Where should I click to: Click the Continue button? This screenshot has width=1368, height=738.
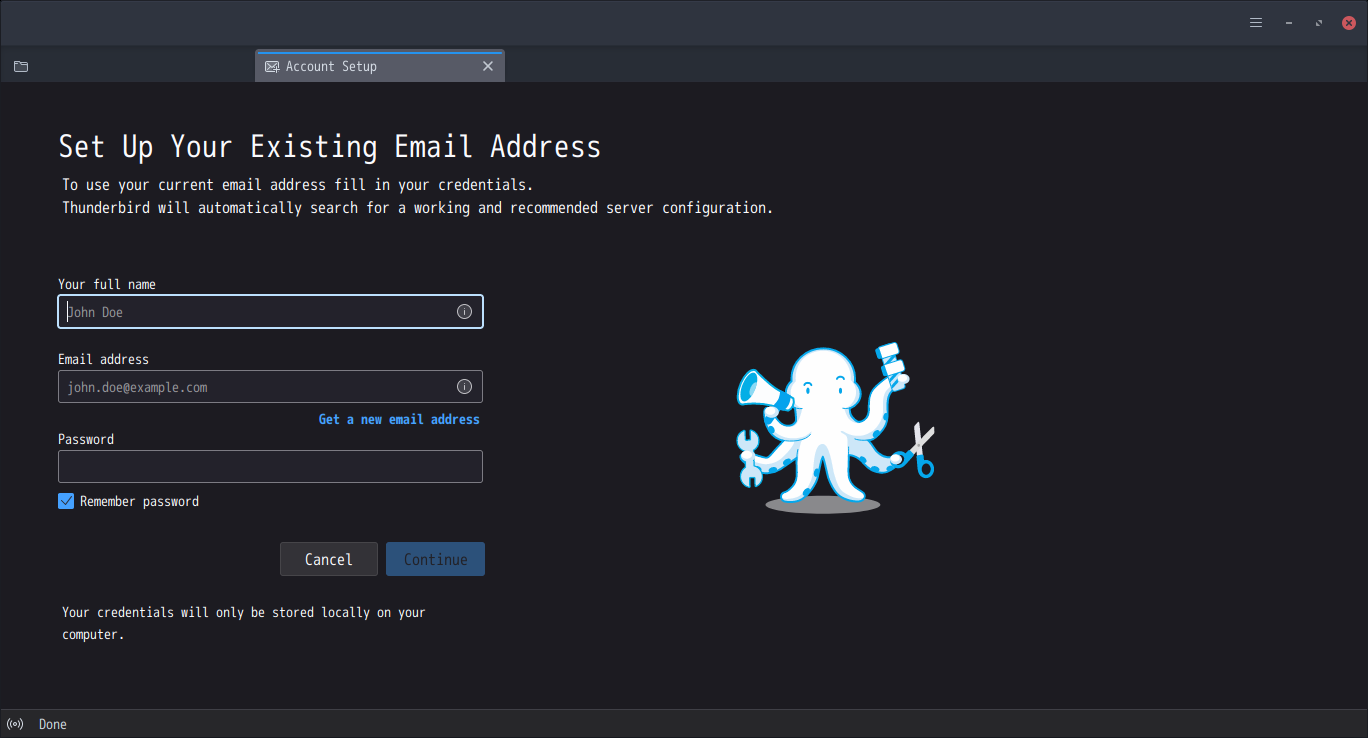[x=435, y=559]
